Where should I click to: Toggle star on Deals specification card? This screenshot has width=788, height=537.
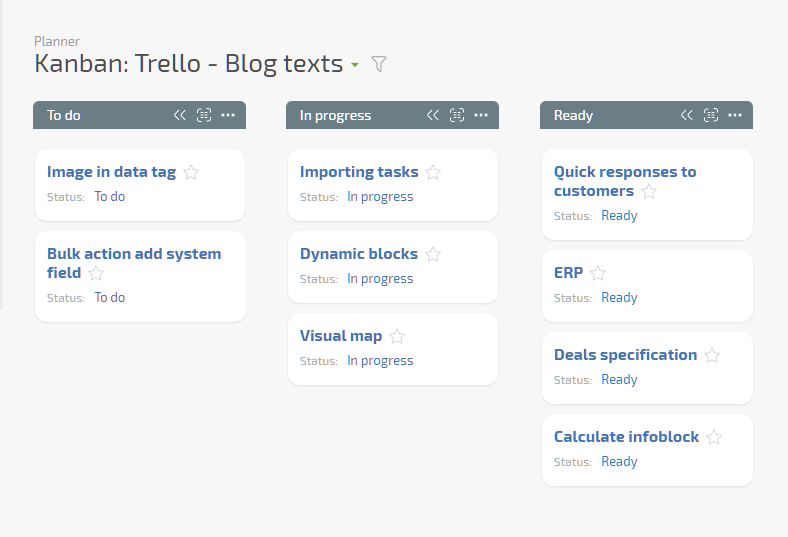(712, 355)
